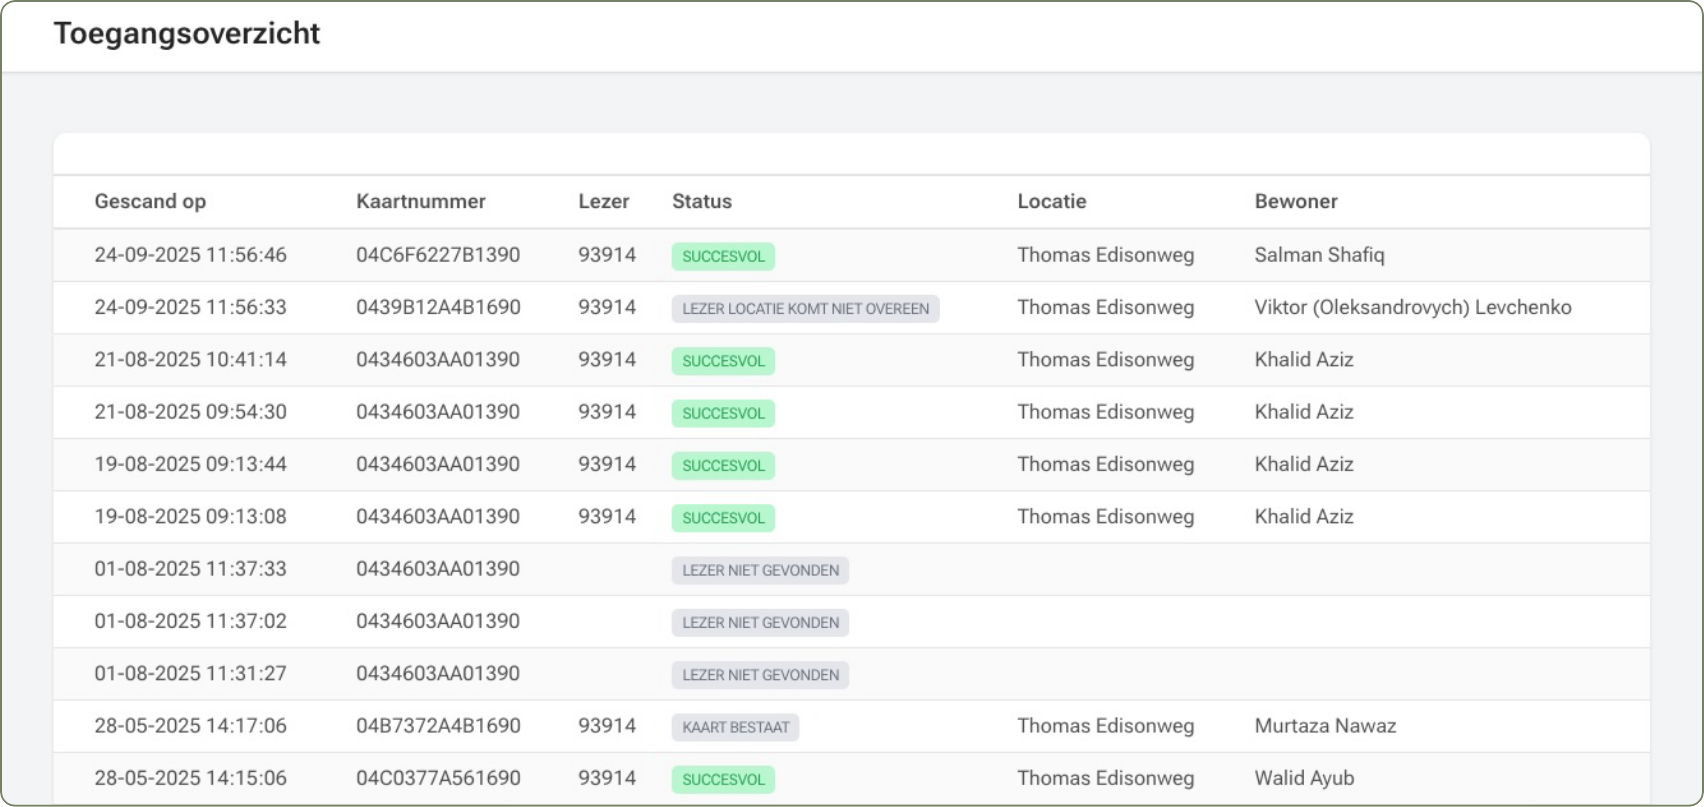This screenshot has height=807, width=1704.
Task: Click LEZER NIET GEVONDEN badge in 11:37:33 row
Action: tap(760, 570)
